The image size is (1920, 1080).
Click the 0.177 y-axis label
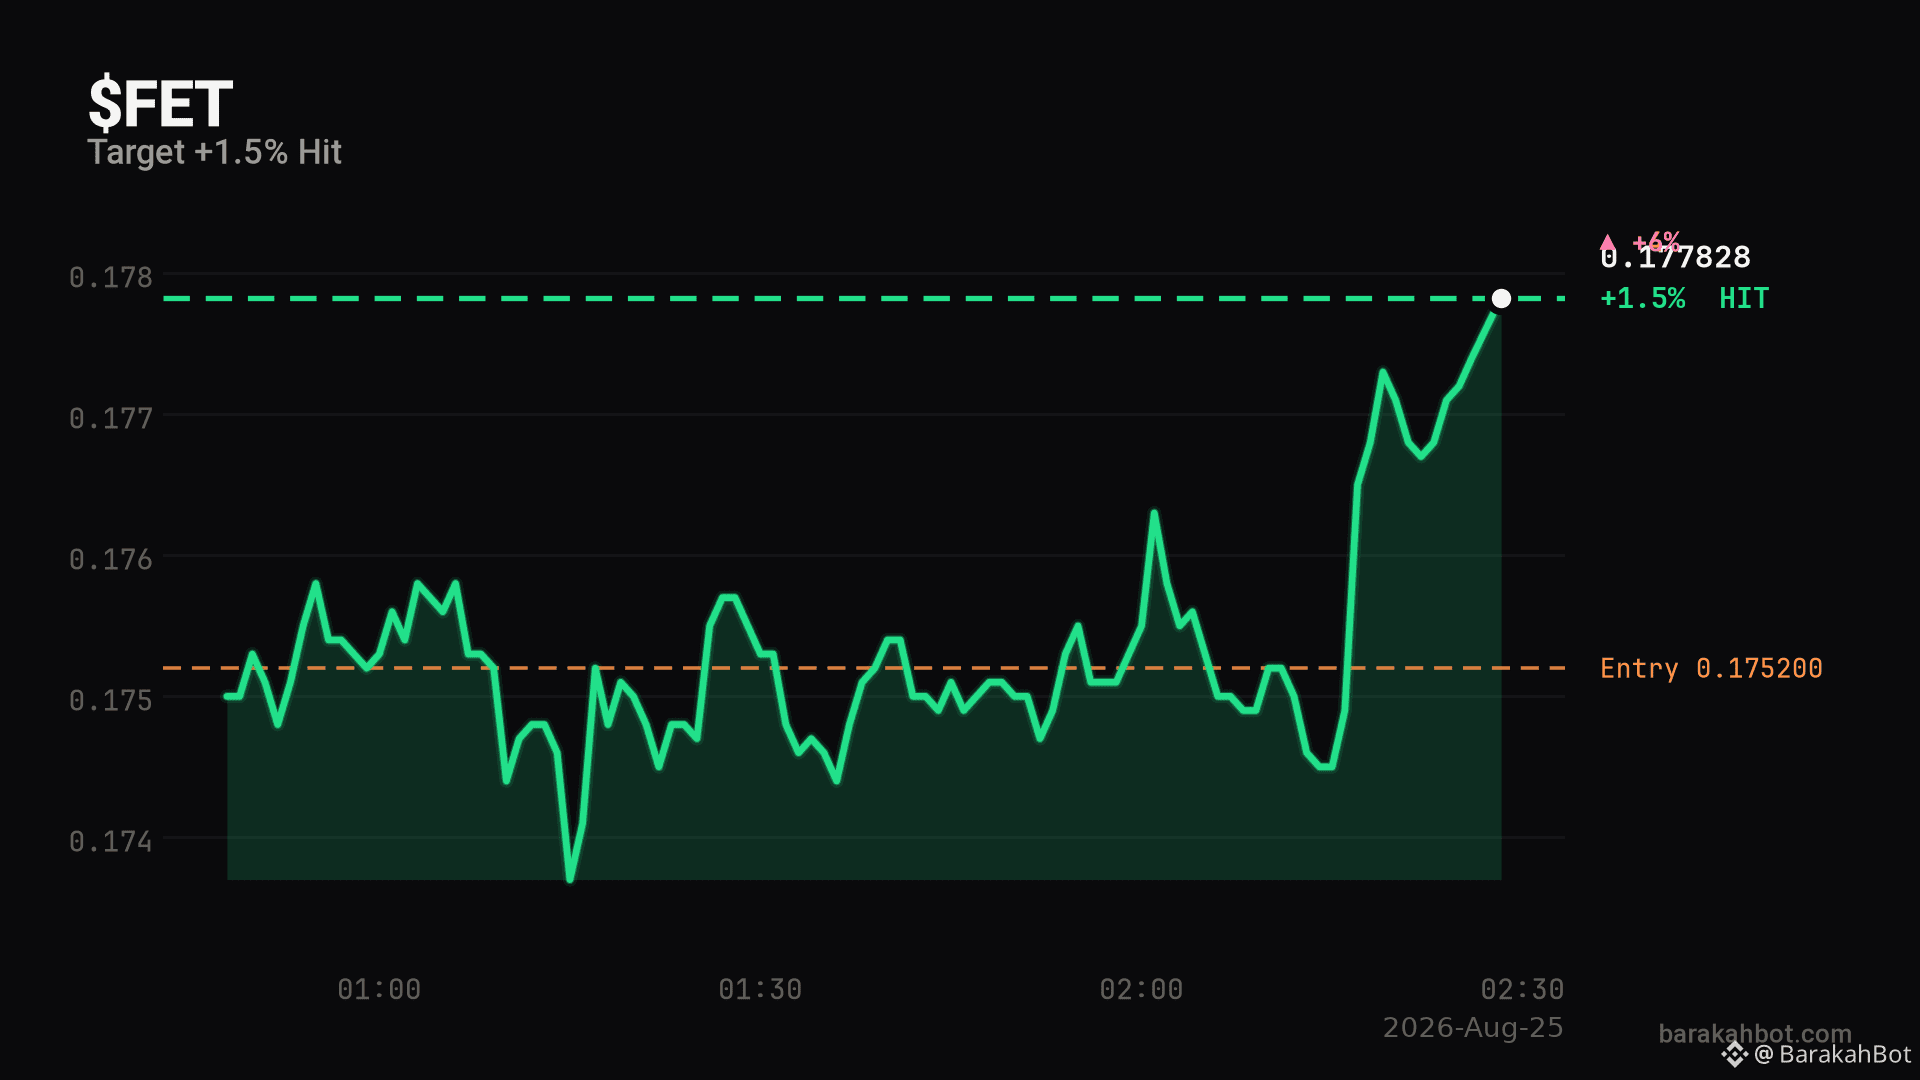[111, 418]
